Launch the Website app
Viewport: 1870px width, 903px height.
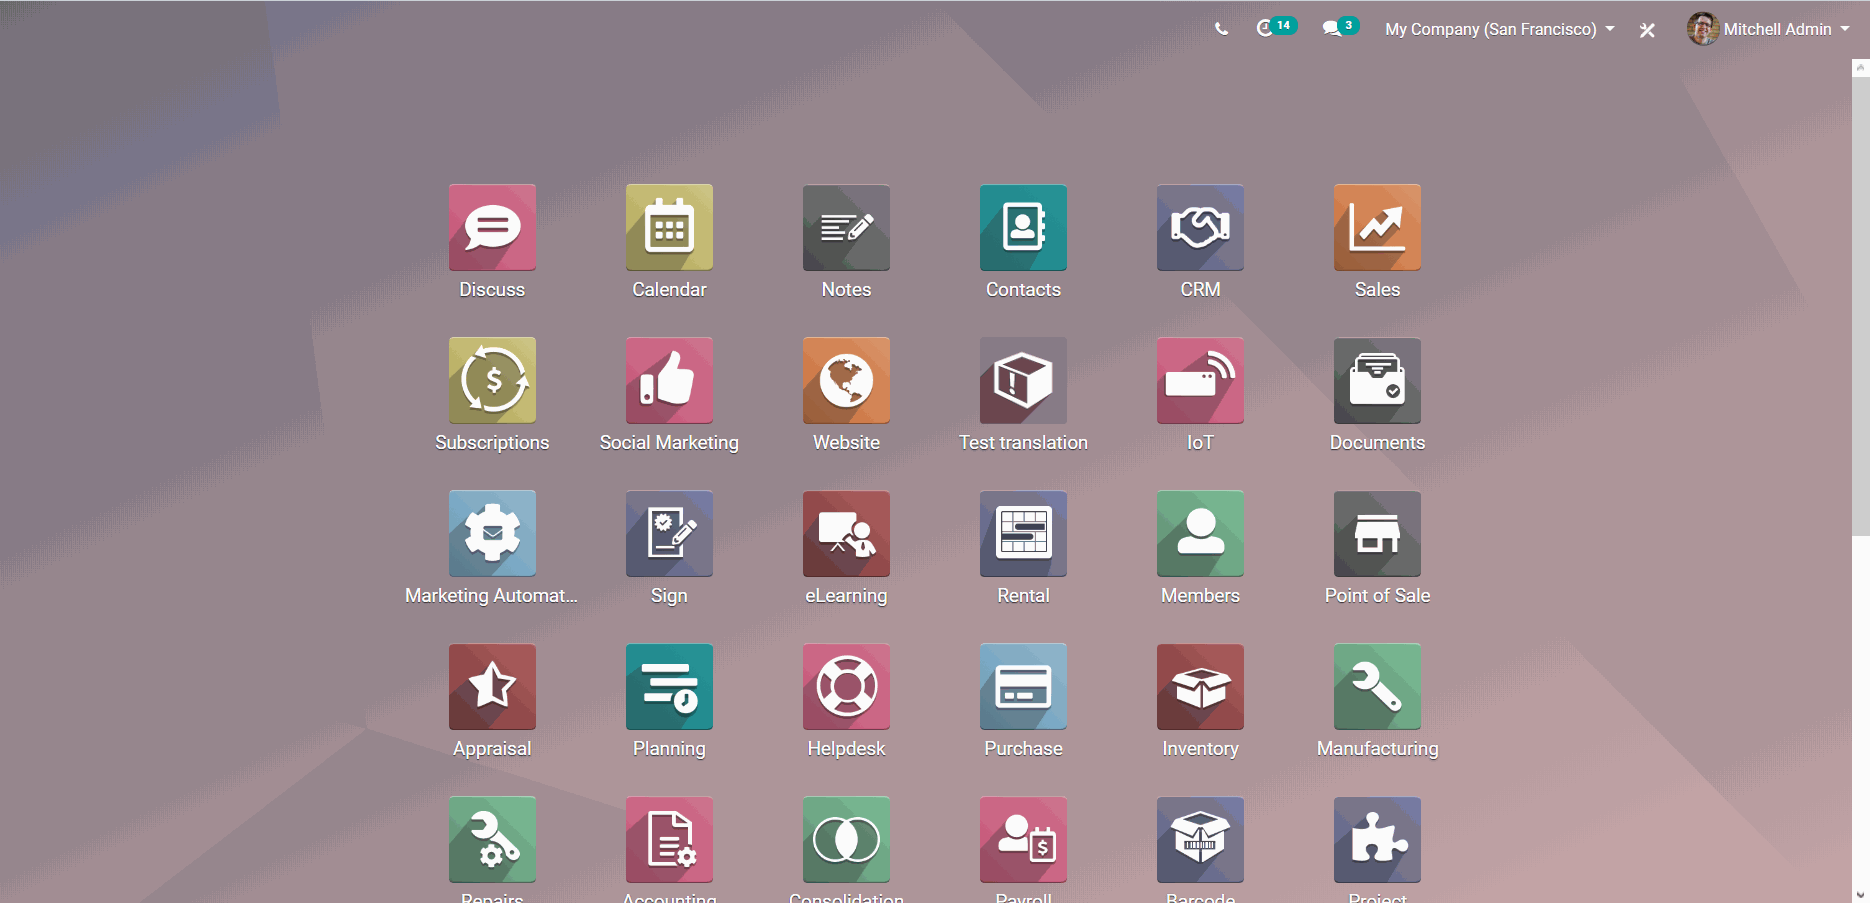tap(846, 381)
